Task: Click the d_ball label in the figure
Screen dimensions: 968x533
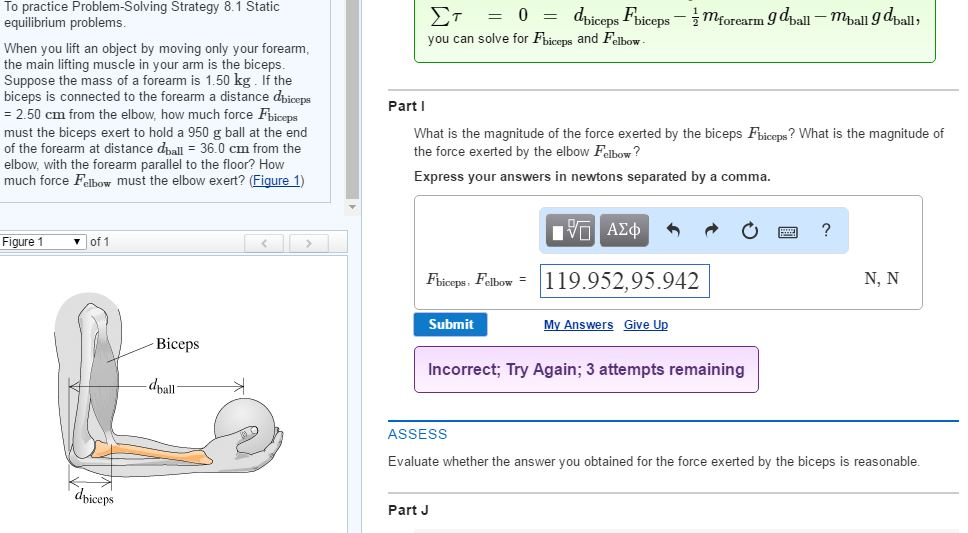Action: [162, 387]
